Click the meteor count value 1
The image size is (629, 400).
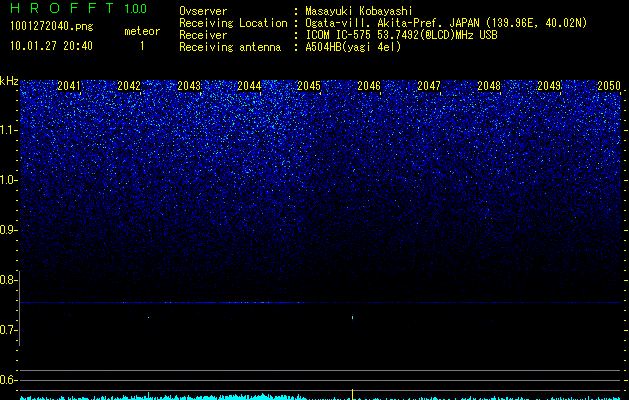tap(142, 46)
